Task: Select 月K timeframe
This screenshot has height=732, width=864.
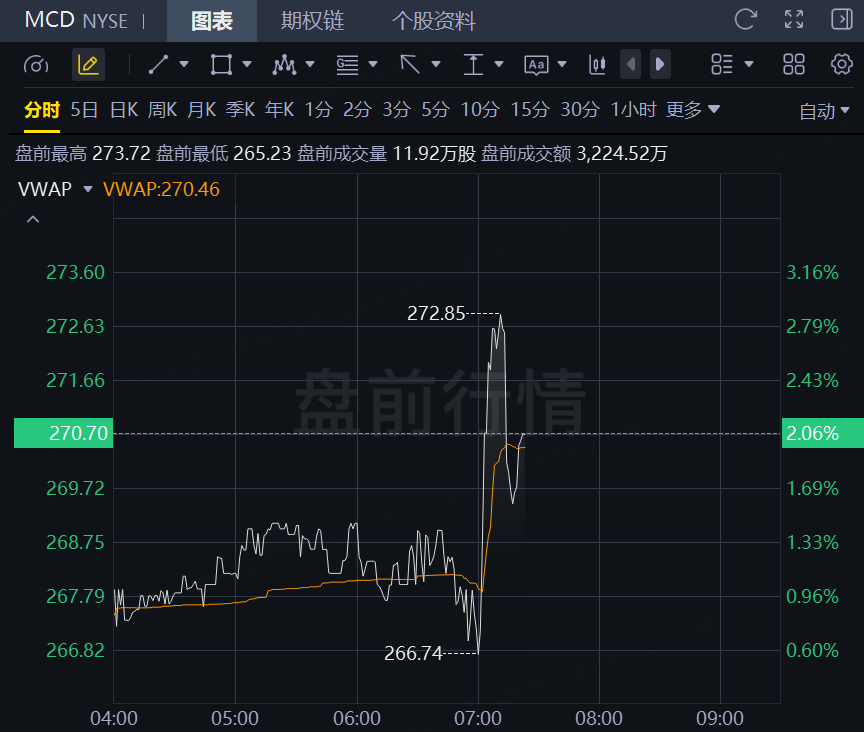Action: point(202,110)
